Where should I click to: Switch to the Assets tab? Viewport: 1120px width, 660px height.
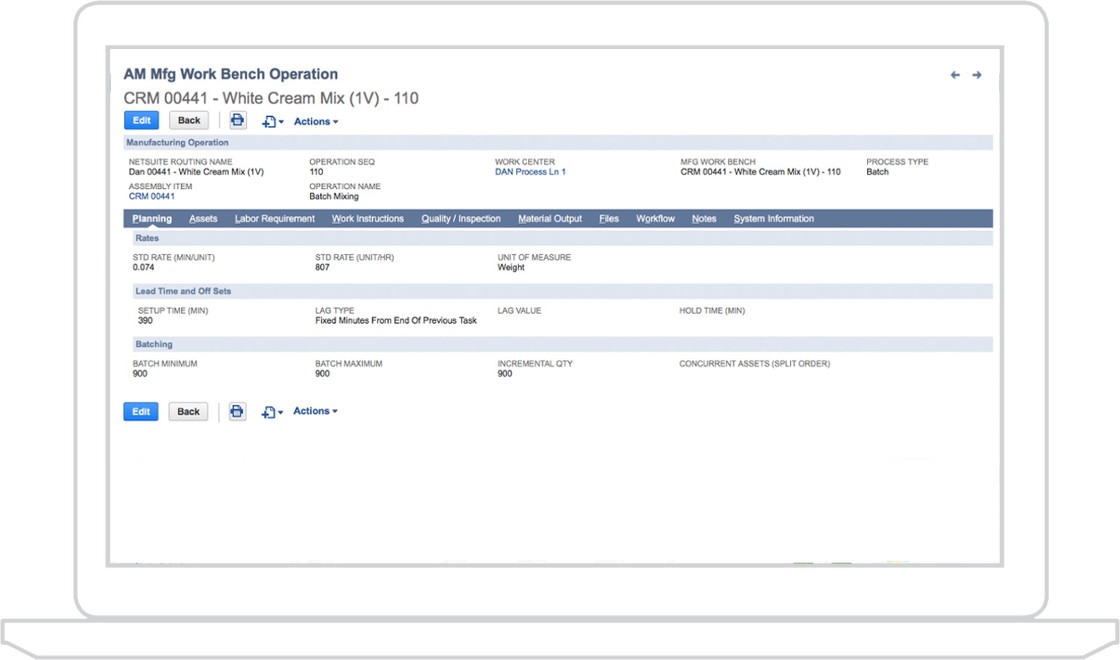[203, 219]
